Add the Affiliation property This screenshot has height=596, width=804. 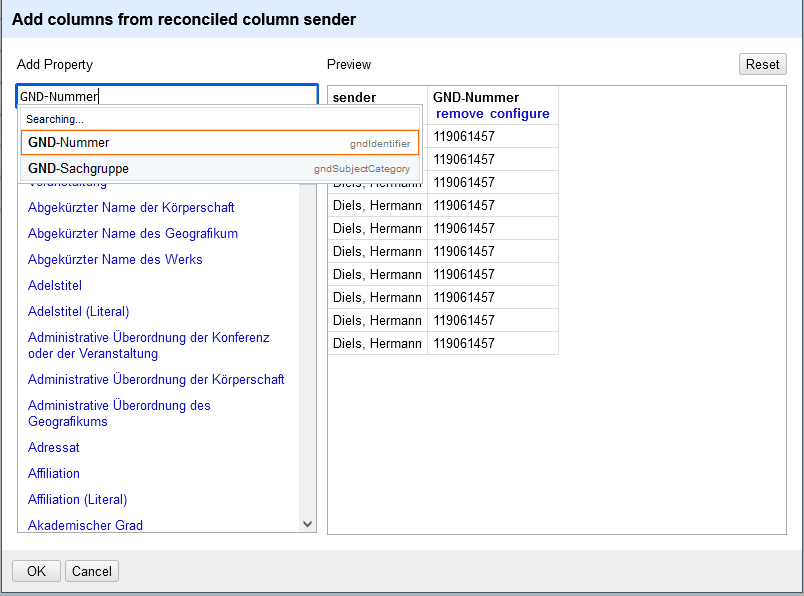click(54, 474)
